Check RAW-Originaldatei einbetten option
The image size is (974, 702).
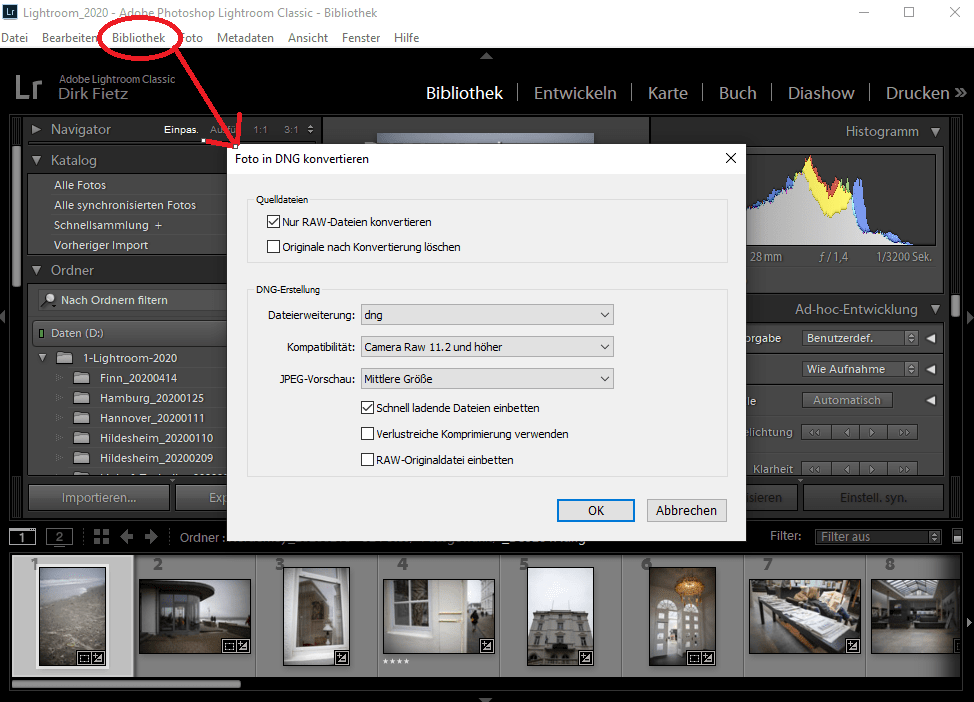pyautogui.click(x=367, y=460)
